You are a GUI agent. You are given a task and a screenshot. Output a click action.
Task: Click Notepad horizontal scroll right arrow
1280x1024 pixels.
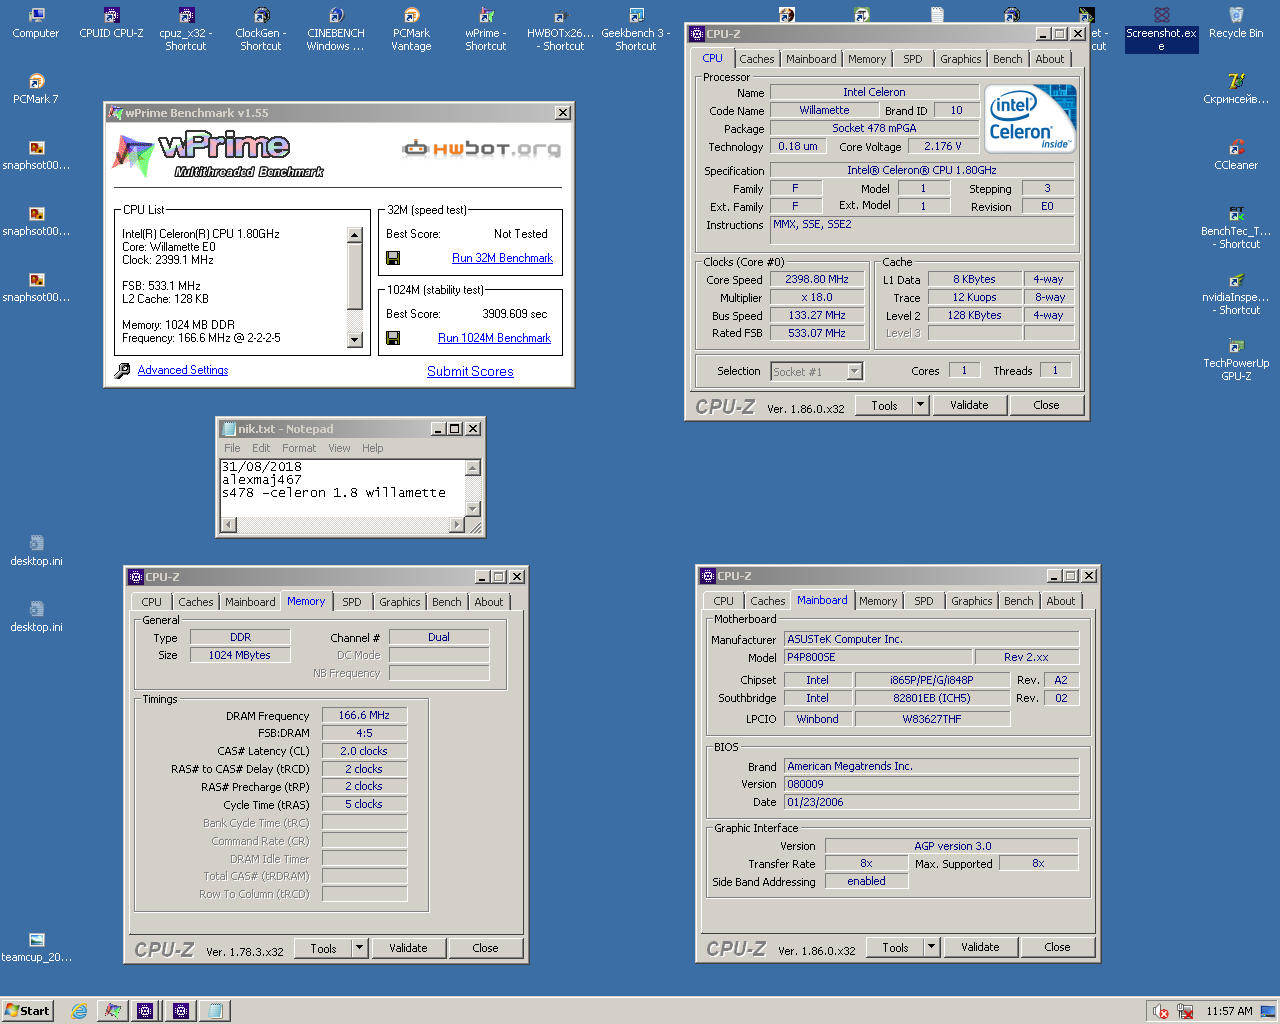pos(457,524)
